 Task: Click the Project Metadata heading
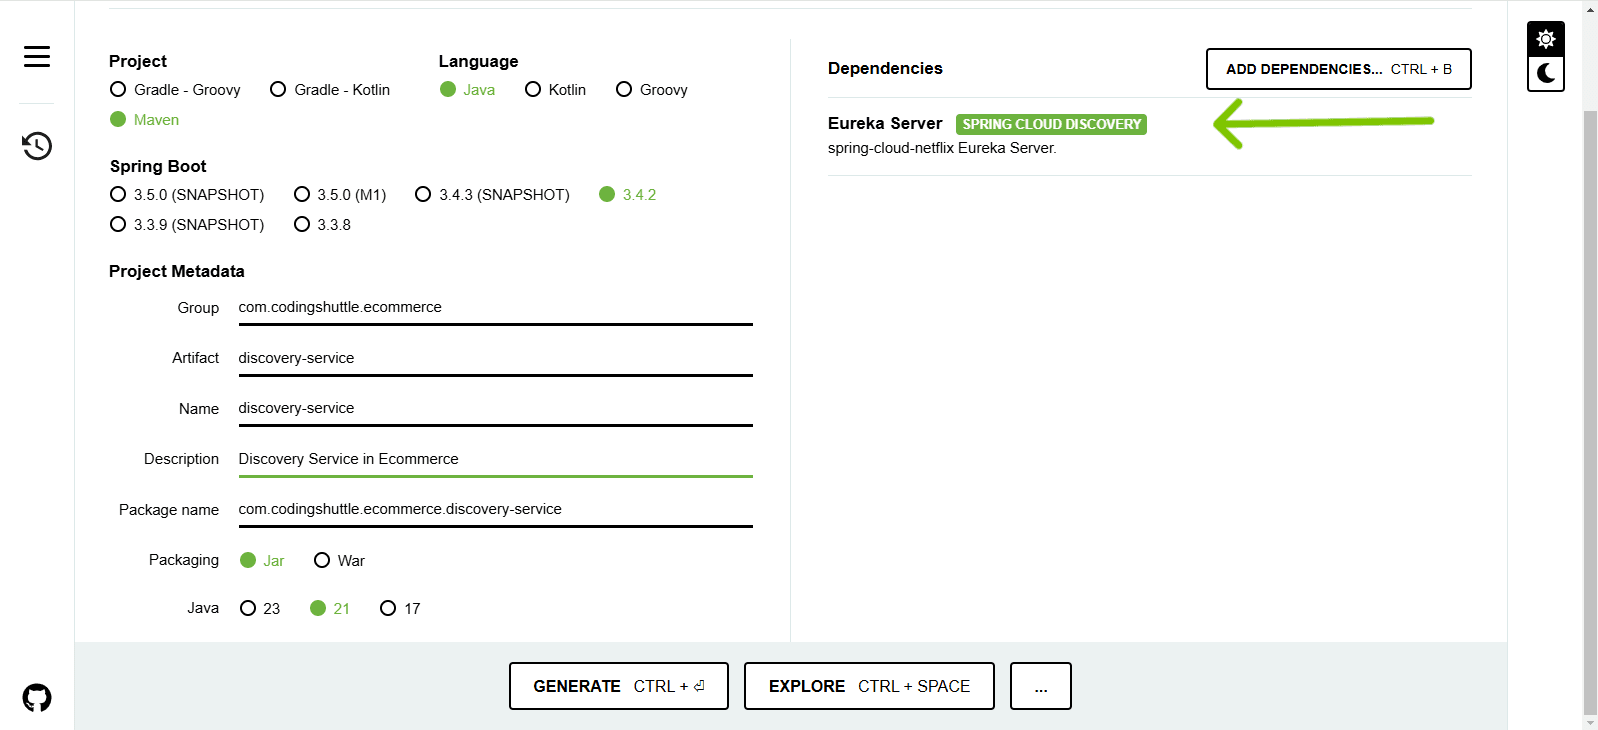tap(176, 272)
